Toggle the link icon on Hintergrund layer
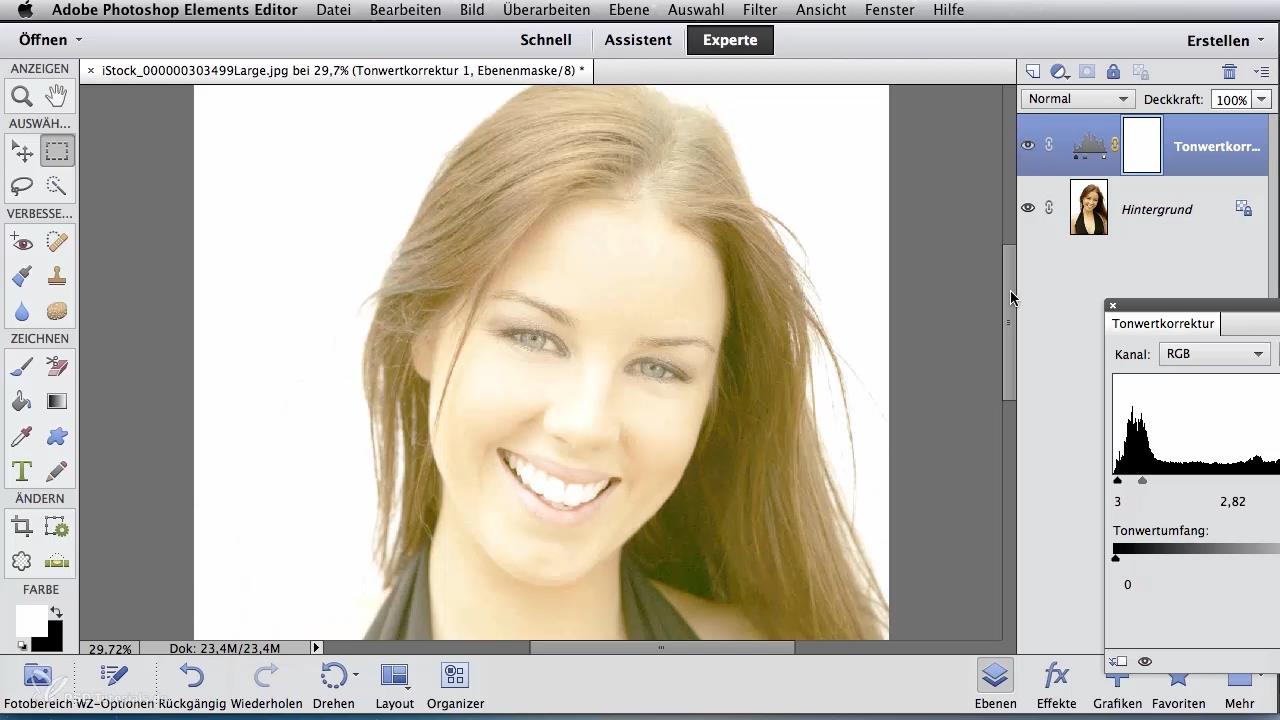The width and height of the screenshot is (1280, 720). 1049,208
